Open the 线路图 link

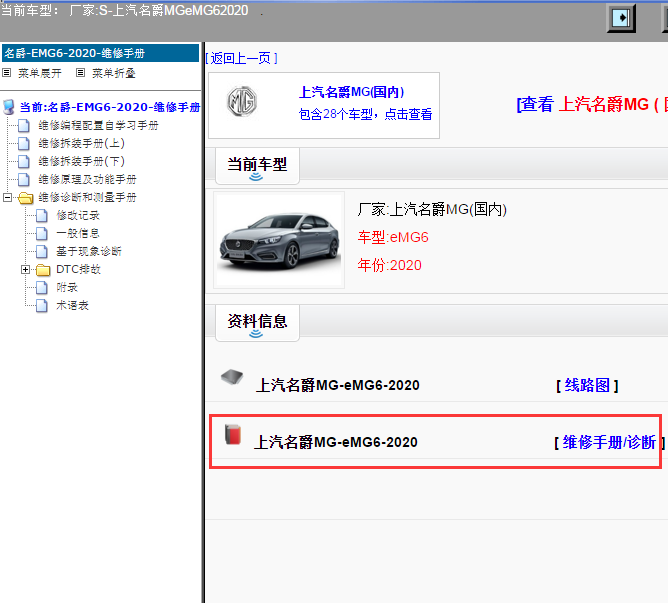(x=587, y=385)
